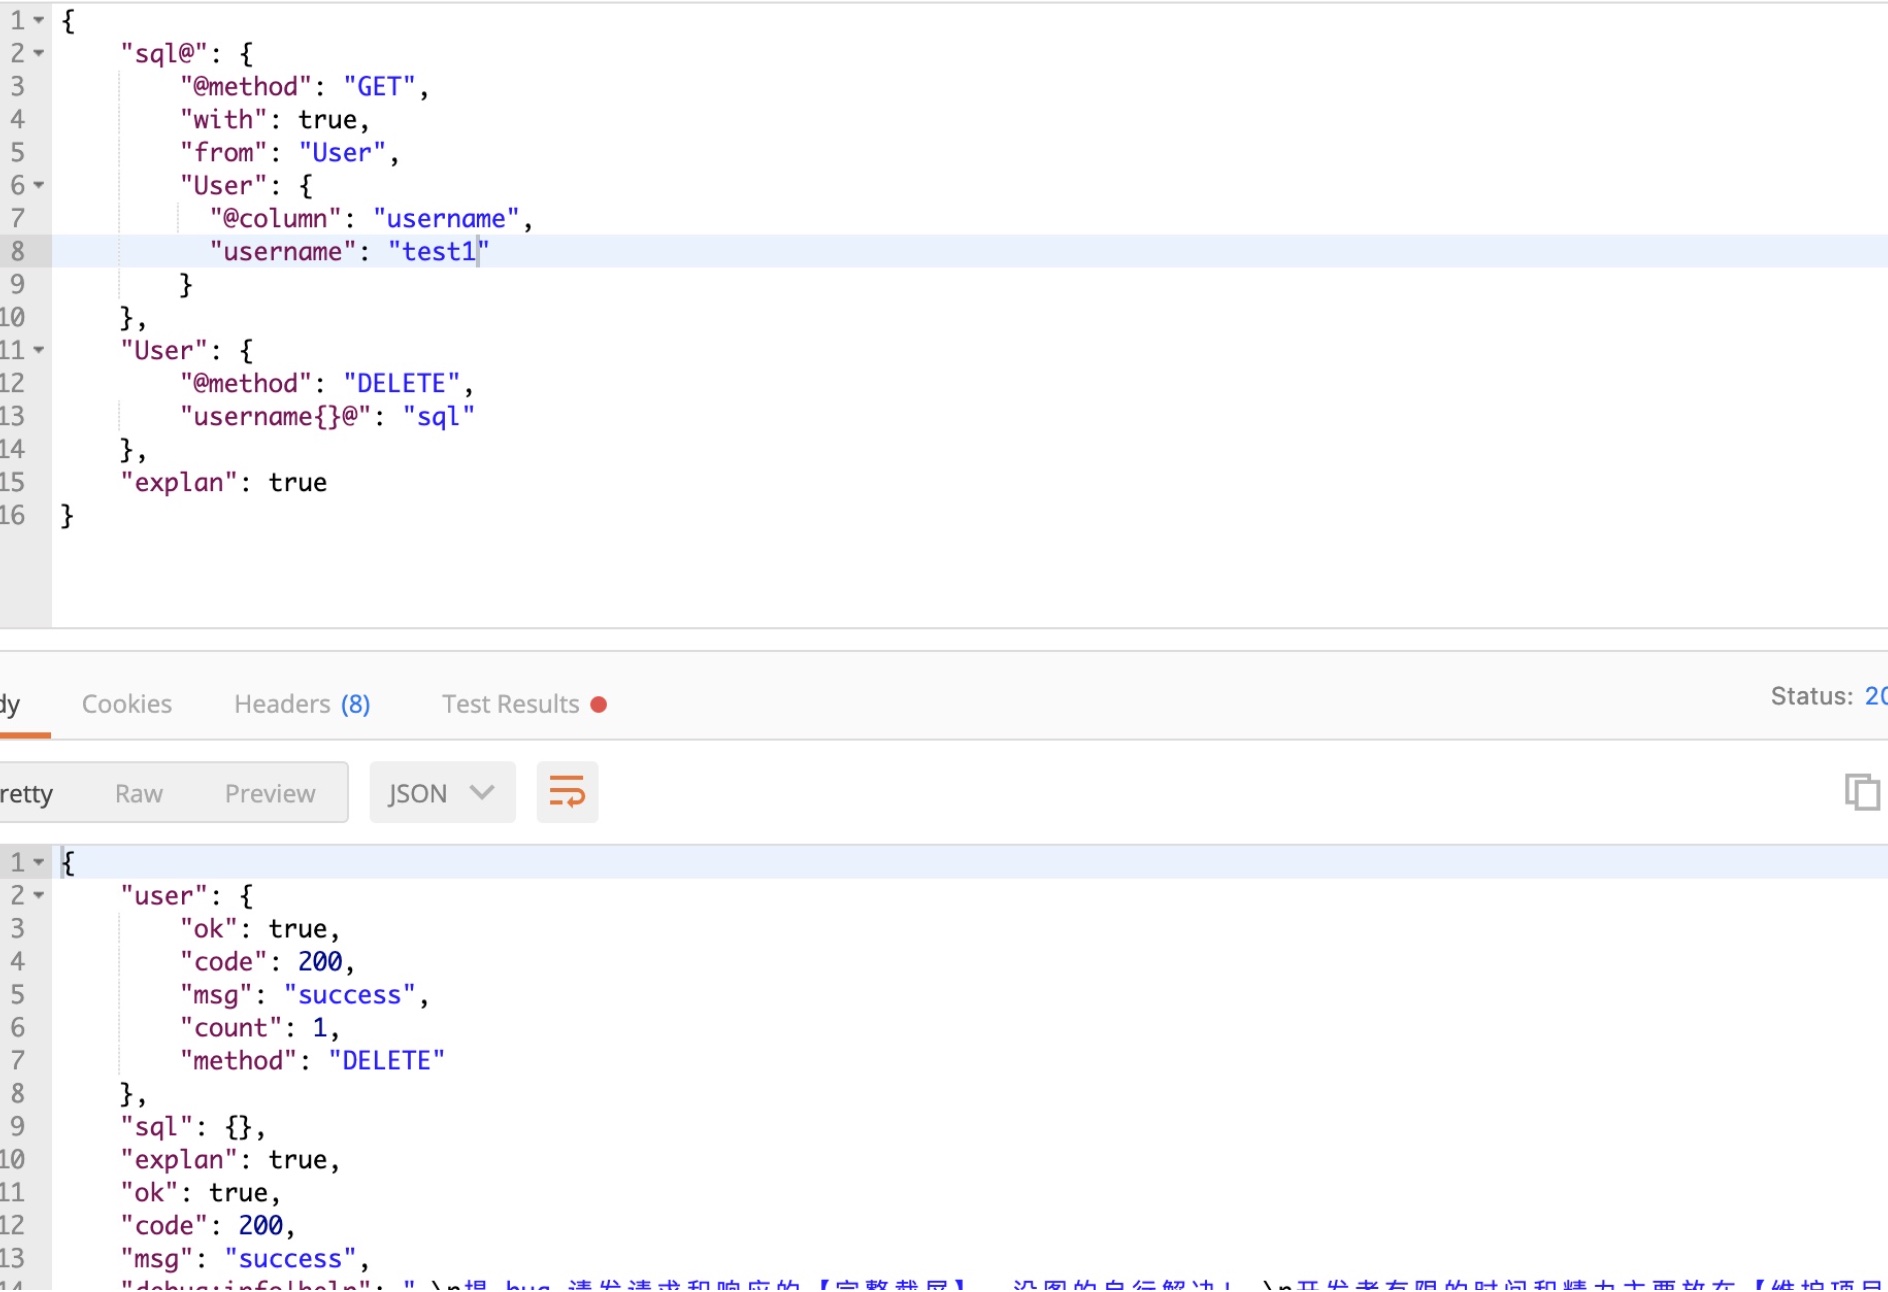This screenshot has width=1888, height=1292.
Task: Click the wrap lines icon
Action: tap(567, 793)
